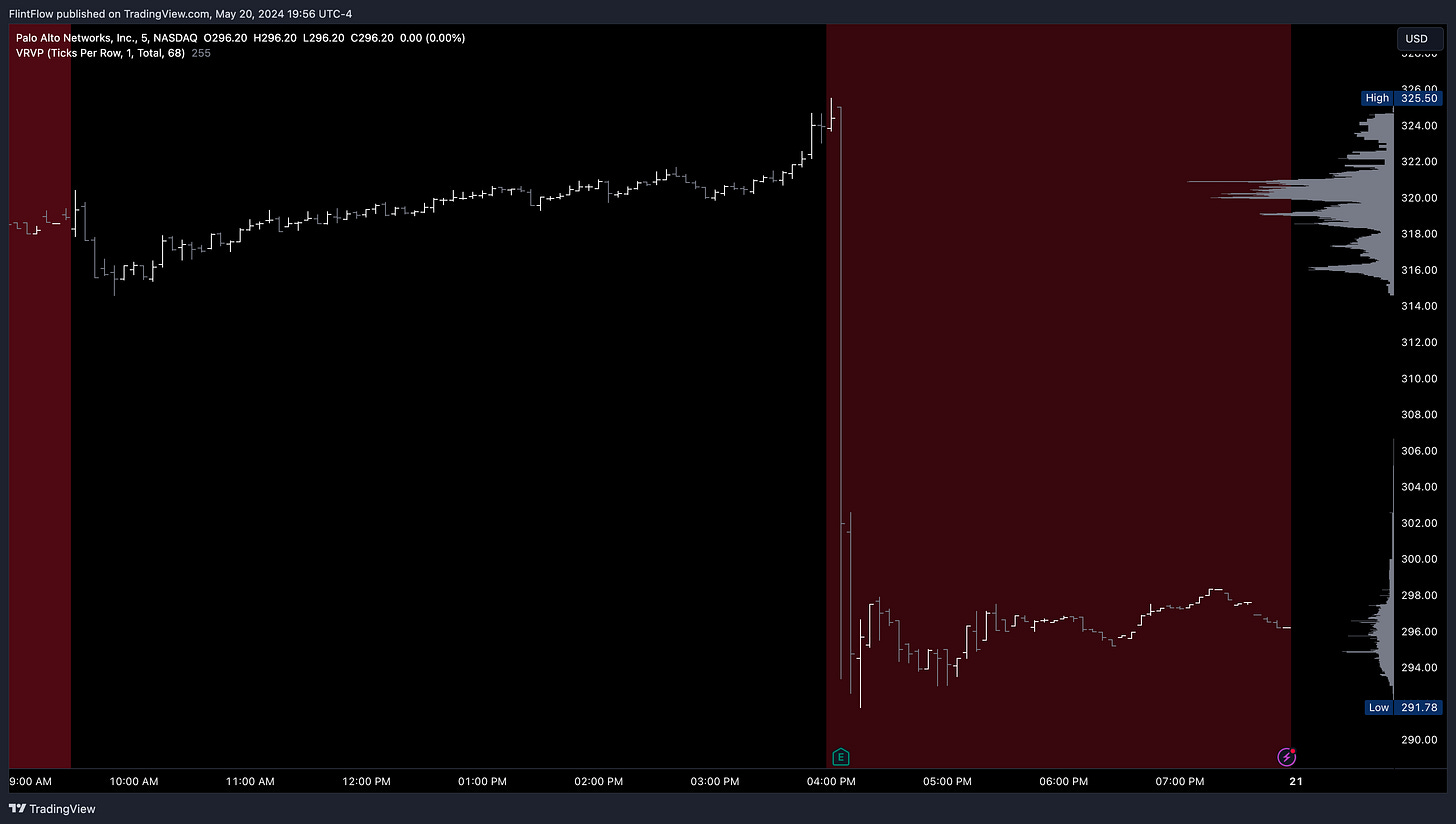Click the Low 291.78 price label
1456x824 pixels.
1402,707
